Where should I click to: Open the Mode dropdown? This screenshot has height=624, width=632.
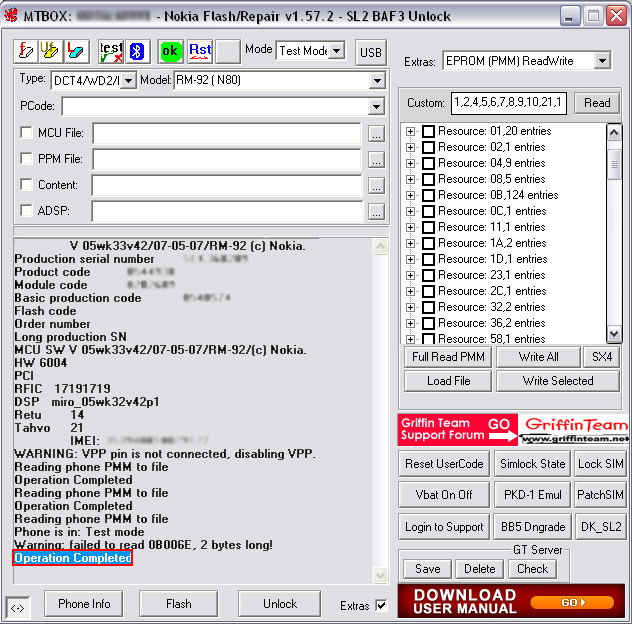click(337, 51)
